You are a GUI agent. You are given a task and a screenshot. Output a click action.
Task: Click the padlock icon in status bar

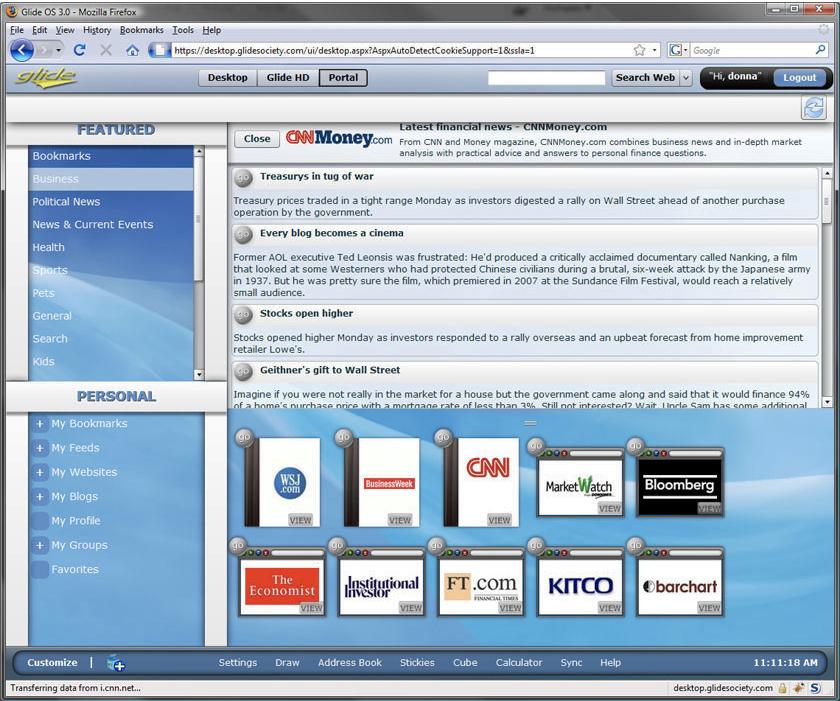[783, 688]
